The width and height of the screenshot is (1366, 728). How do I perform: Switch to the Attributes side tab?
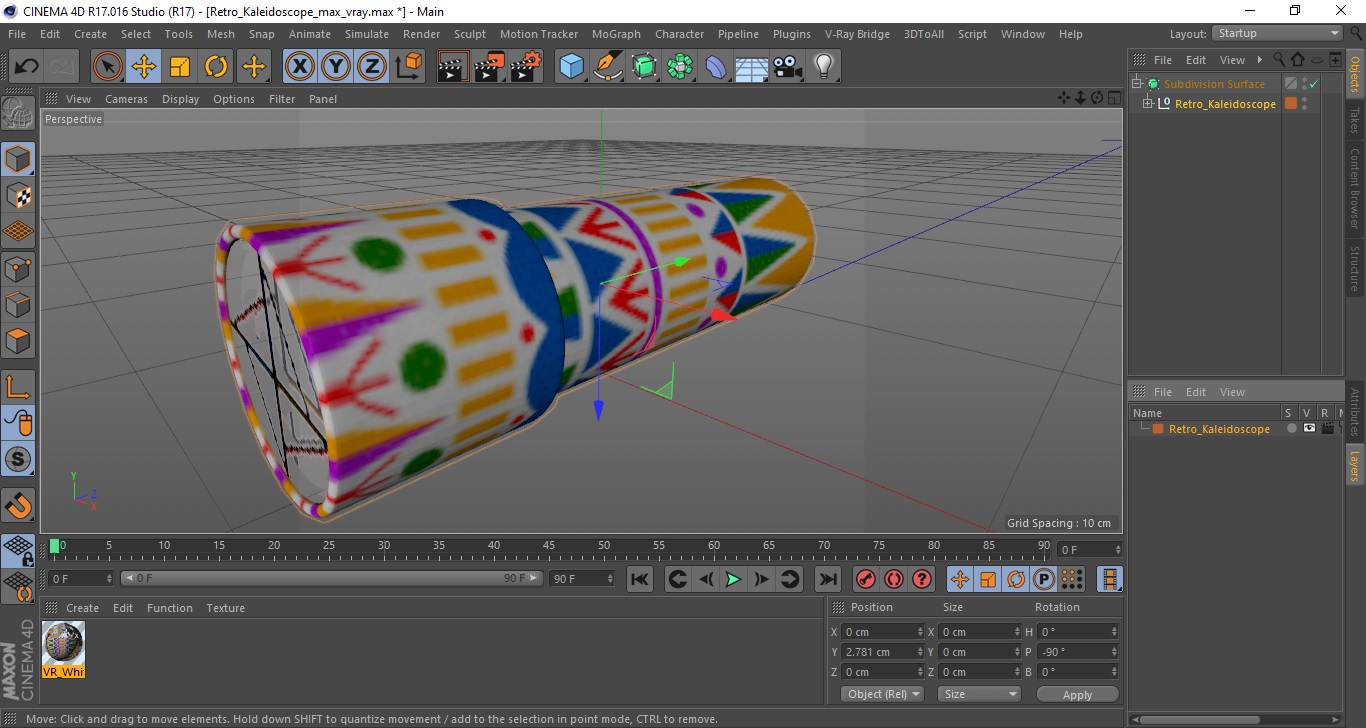[x=1355, y=411]
